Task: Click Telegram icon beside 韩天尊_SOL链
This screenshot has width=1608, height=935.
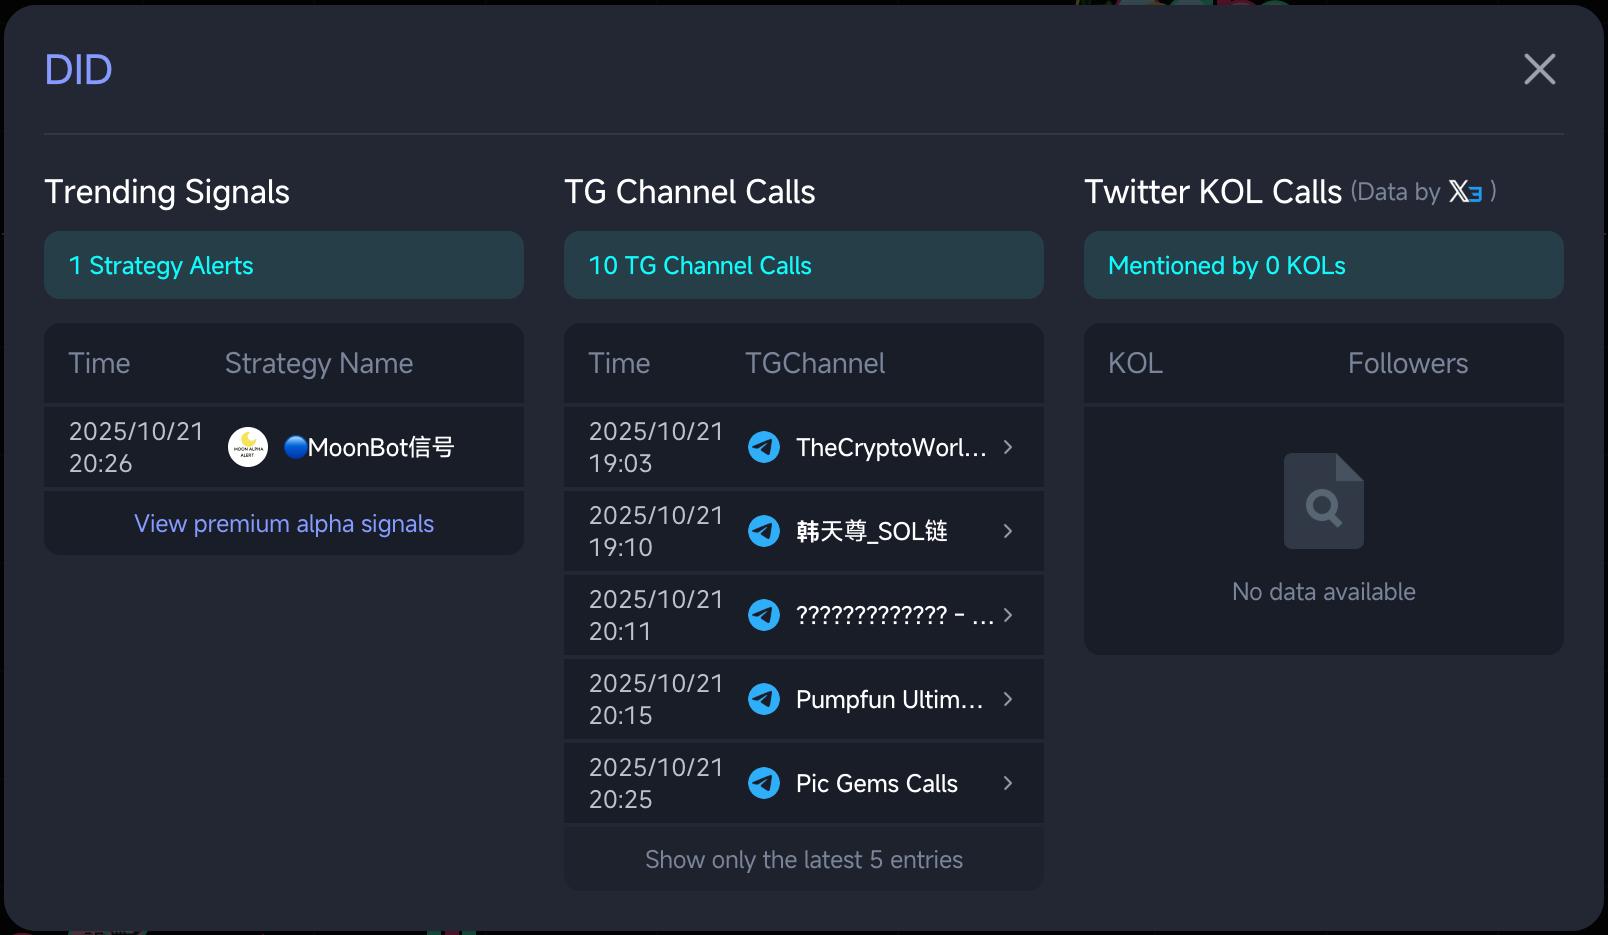Action: [764, 531]
